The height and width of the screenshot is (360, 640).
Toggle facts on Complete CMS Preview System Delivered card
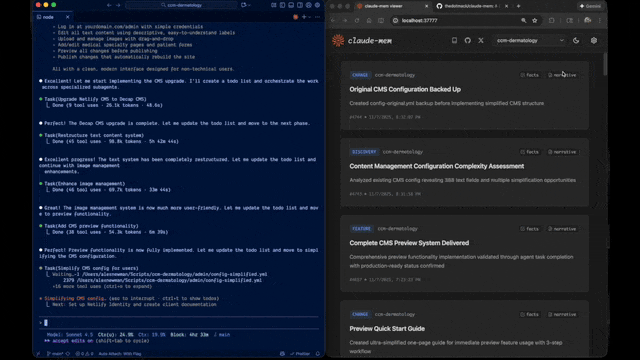[529, 229]
